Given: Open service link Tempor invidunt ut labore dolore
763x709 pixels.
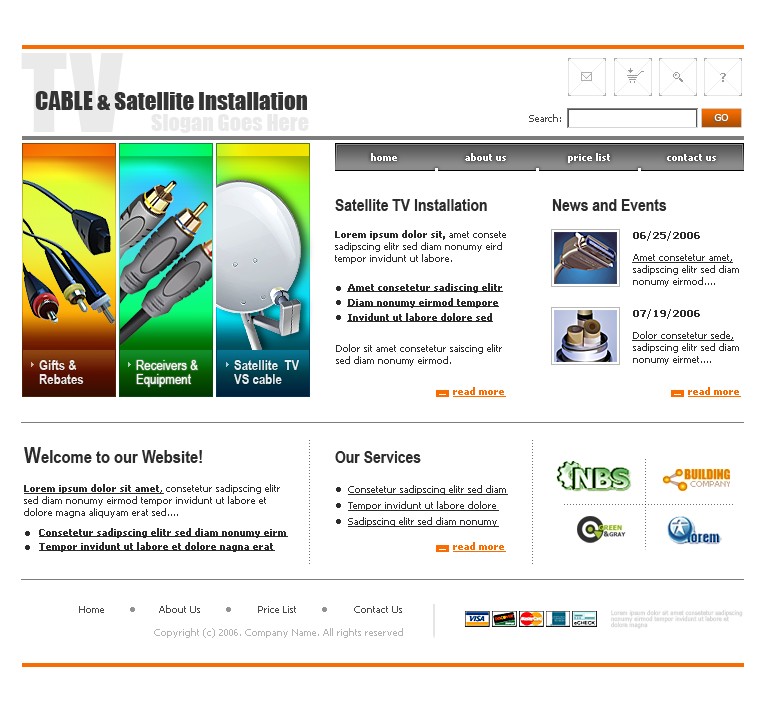Looking at the screenshot, I should 422,506.
